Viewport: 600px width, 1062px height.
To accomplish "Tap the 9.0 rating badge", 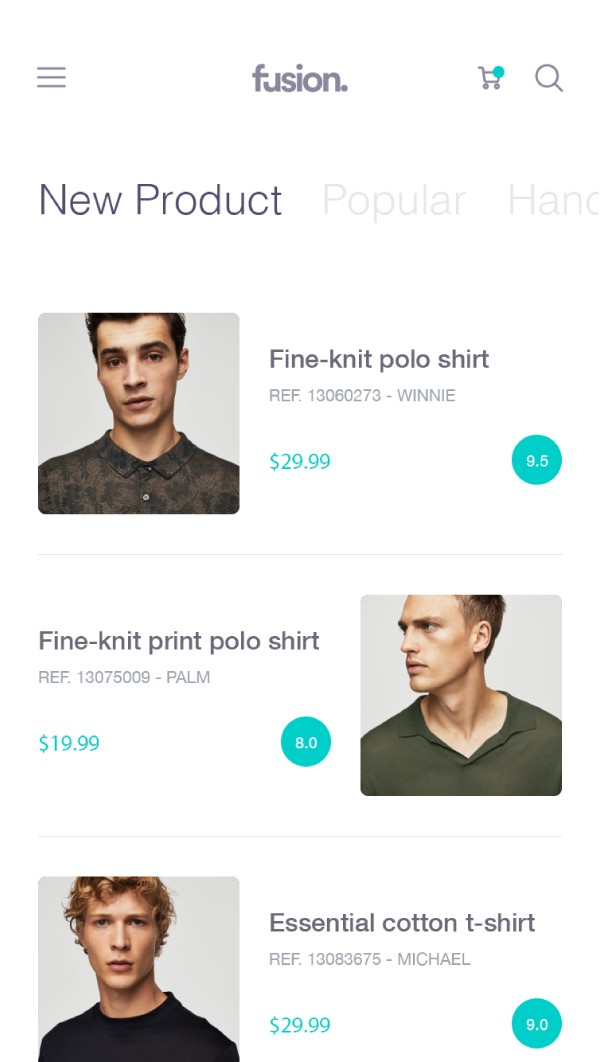I will click(537, 1024).
